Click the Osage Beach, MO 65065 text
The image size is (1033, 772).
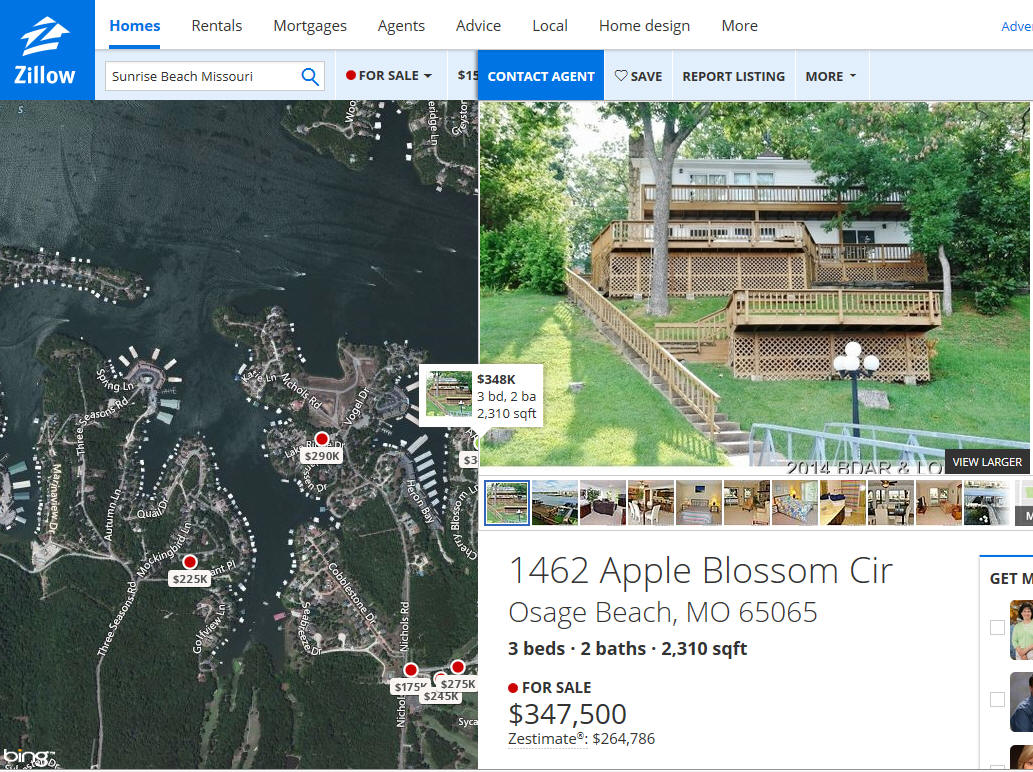point(663,613)
